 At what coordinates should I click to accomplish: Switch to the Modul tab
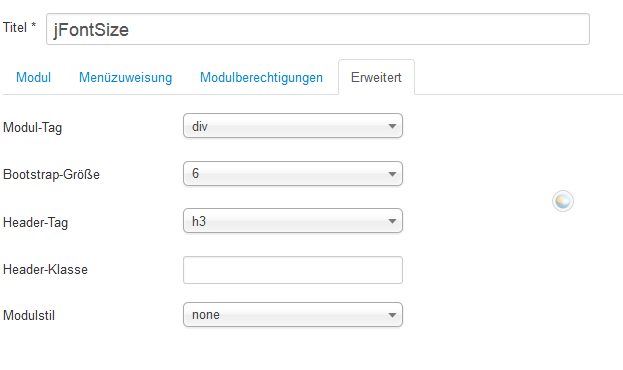(x=33, y=77)
